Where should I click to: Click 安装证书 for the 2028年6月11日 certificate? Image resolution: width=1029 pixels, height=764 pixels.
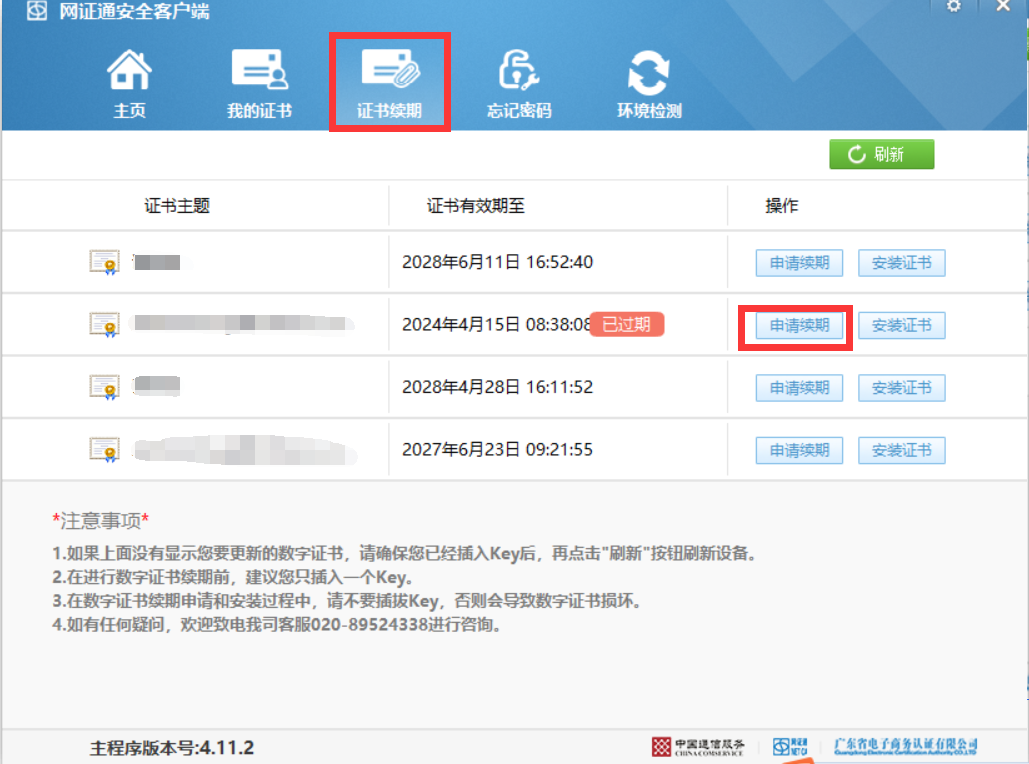(901, 263)
